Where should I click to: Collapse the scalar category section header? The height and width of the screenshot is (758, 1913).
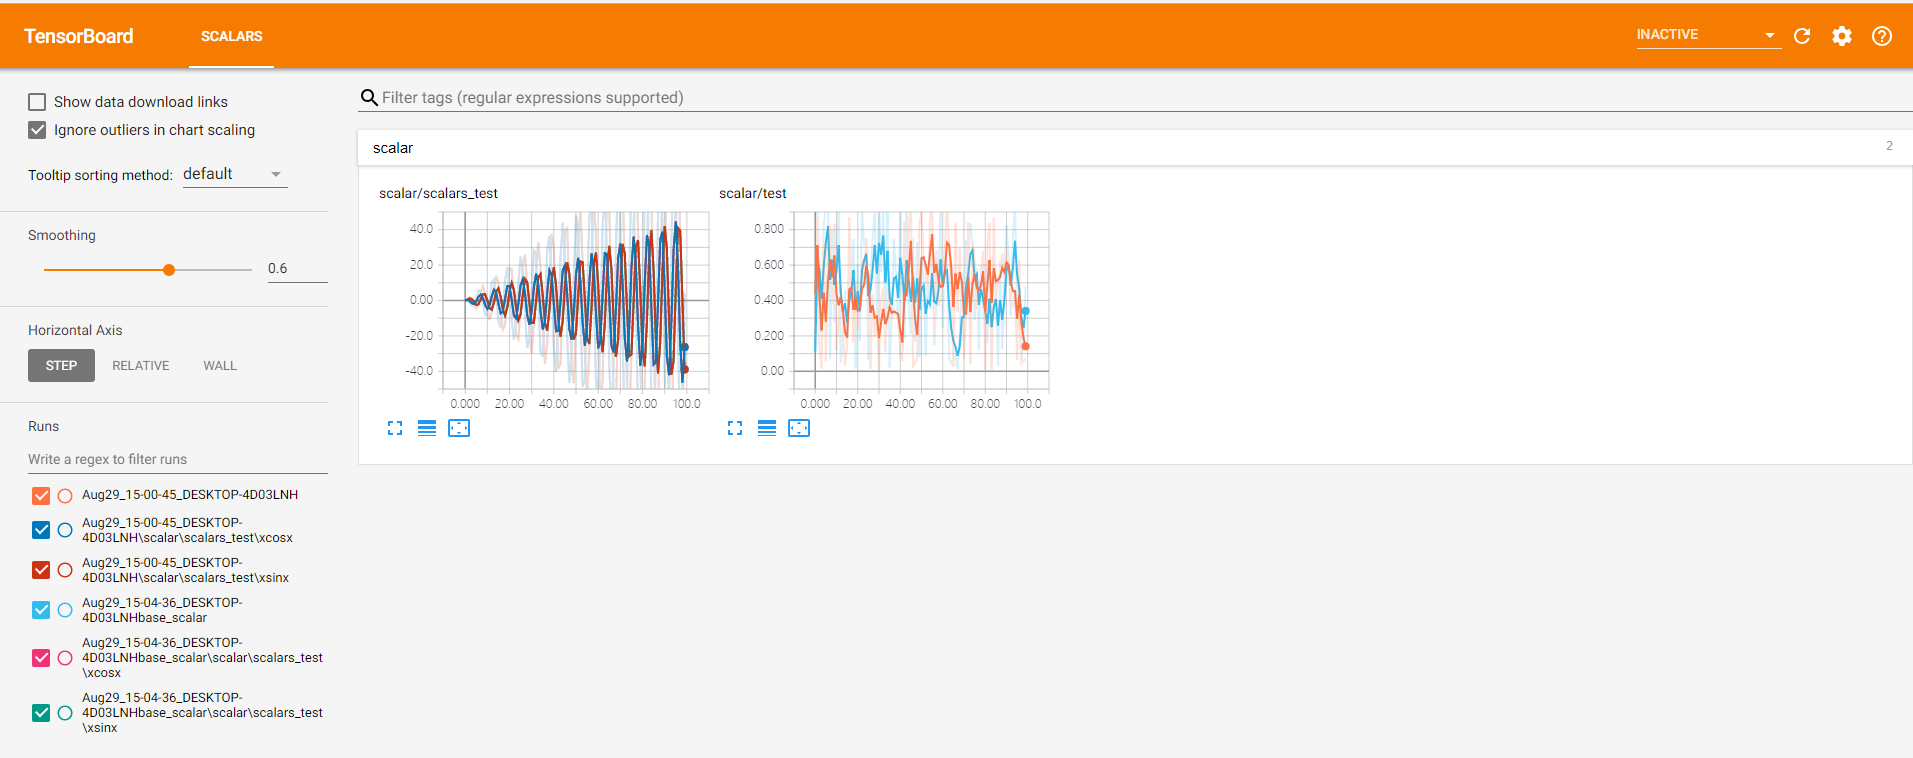pos(1135,148)
